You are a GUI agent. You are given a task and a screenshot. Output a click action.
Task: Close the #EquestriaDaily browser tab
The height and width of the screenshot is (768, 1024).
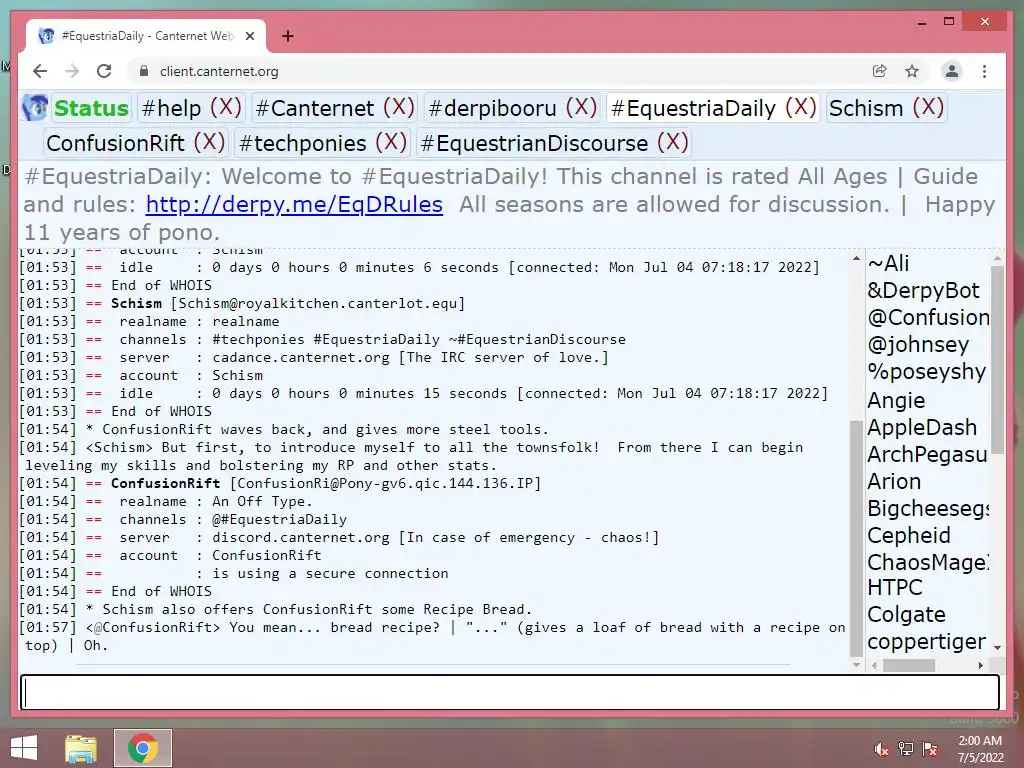(249, 36)
